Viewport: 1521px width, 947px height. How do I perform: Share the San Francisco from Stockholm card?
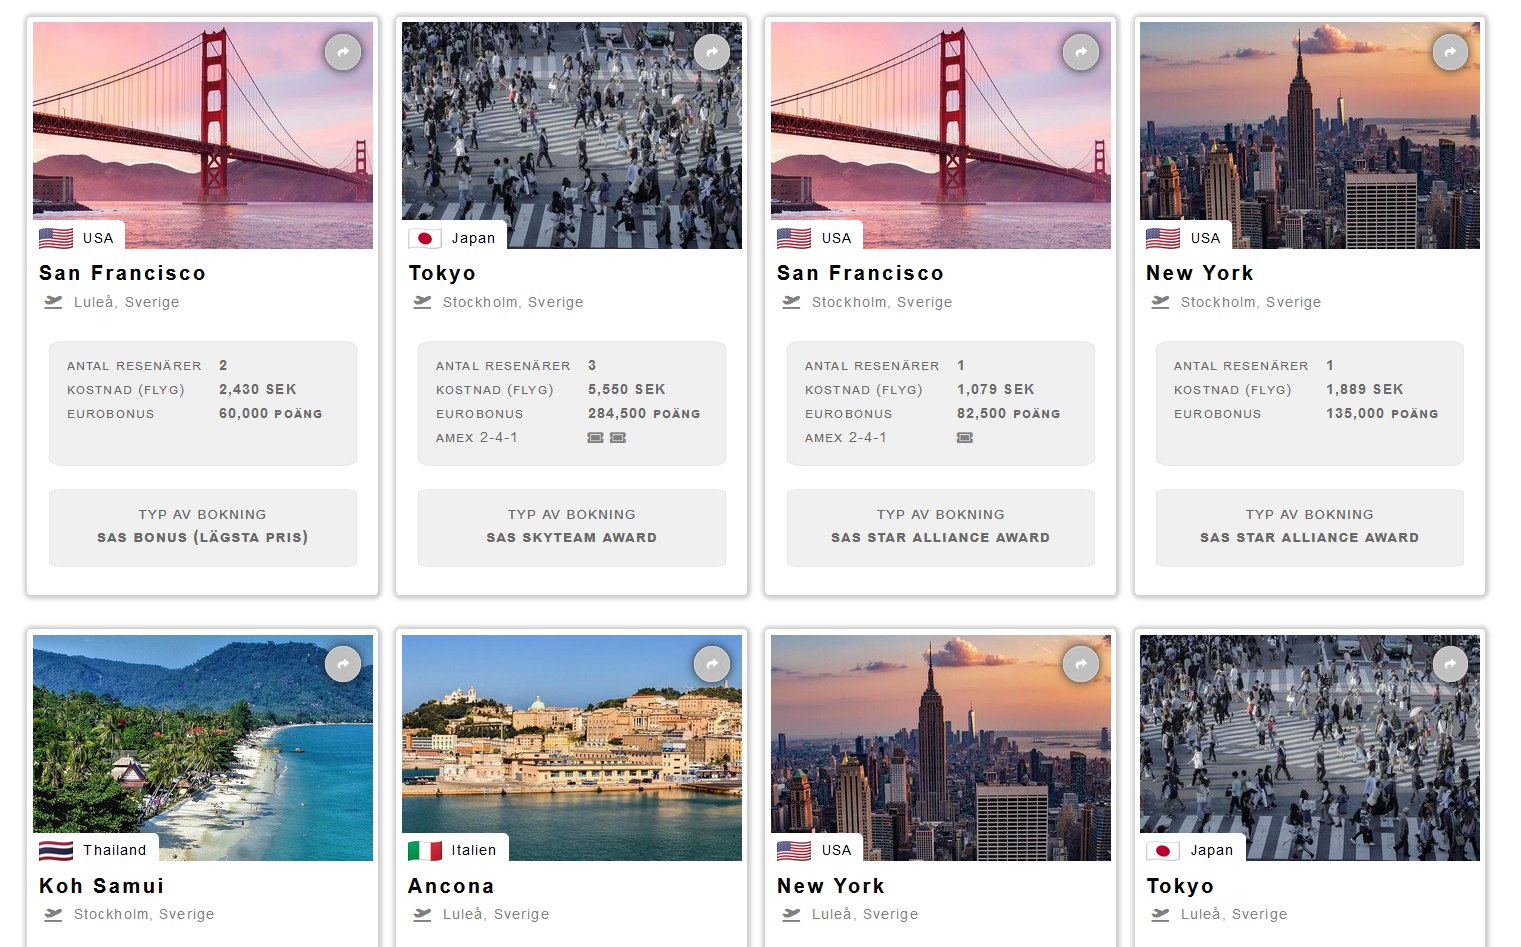[x=1081, y=52]
